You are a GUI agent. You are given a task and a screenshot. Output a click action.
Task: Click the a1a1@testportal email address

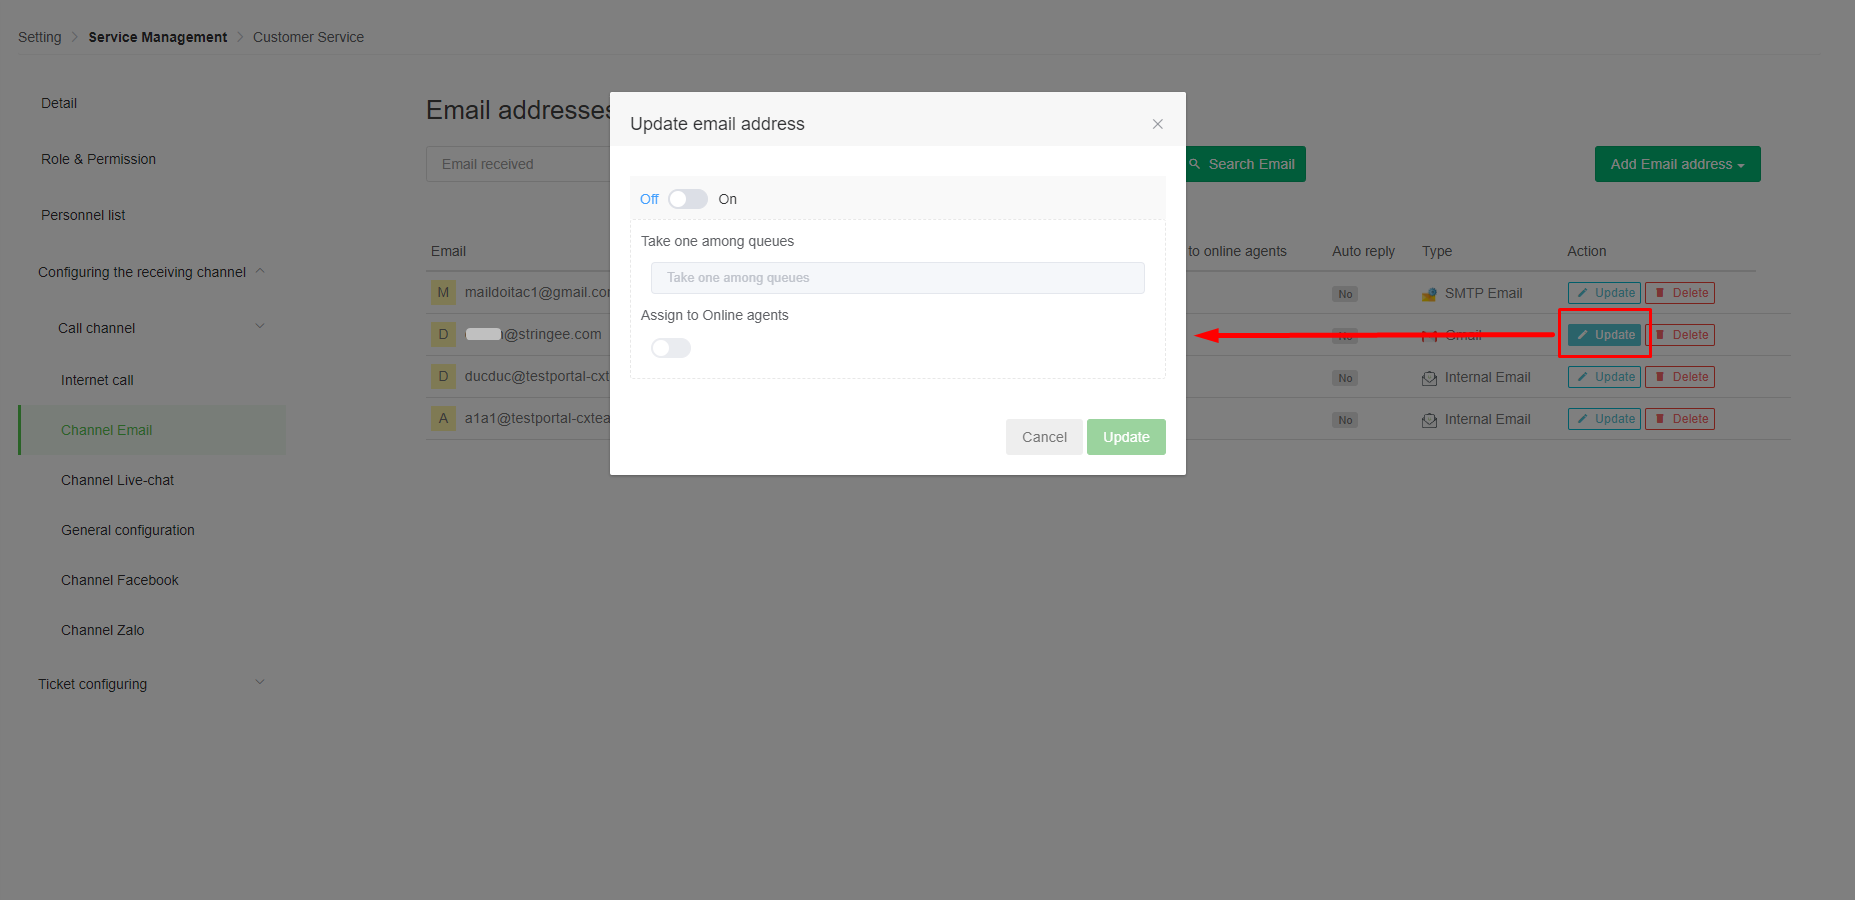click(537, 418)
